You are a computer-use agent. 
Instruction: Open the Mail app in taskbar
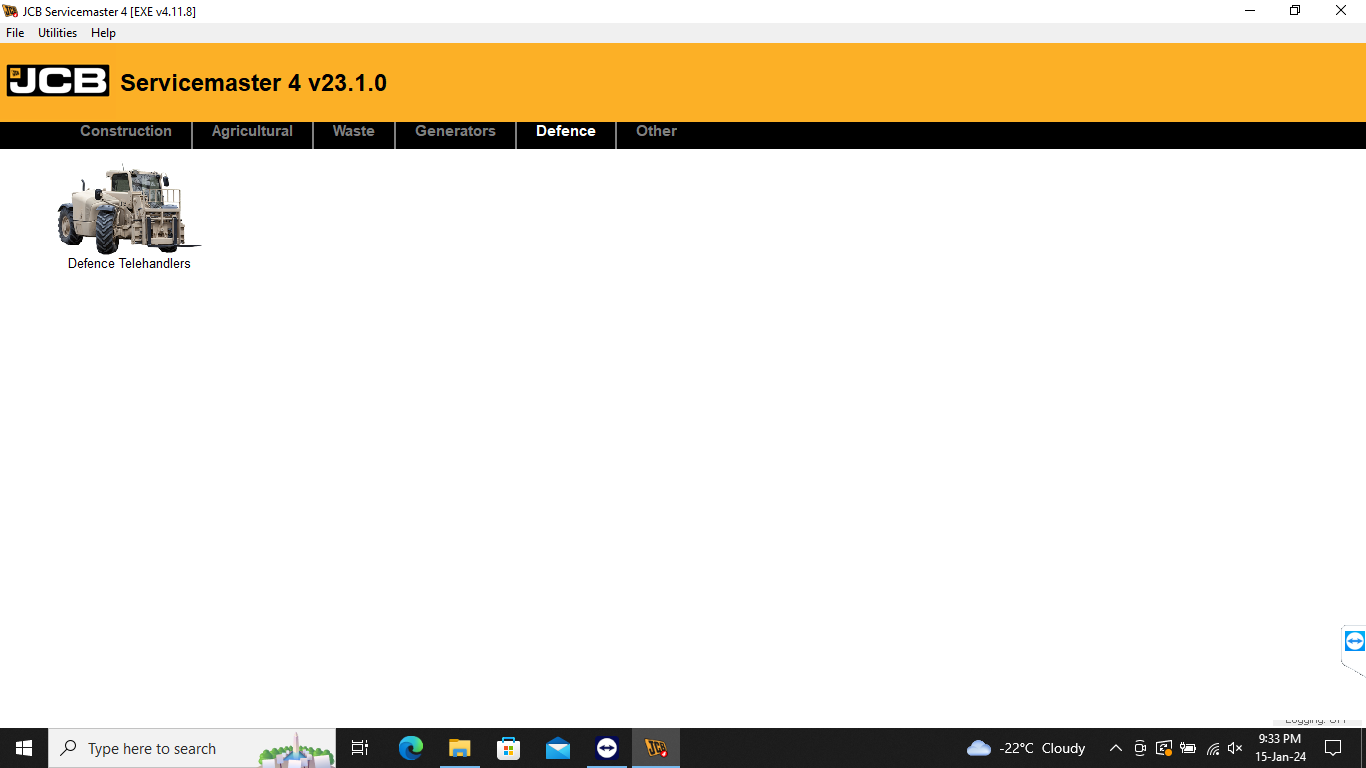tap(558, 748)
